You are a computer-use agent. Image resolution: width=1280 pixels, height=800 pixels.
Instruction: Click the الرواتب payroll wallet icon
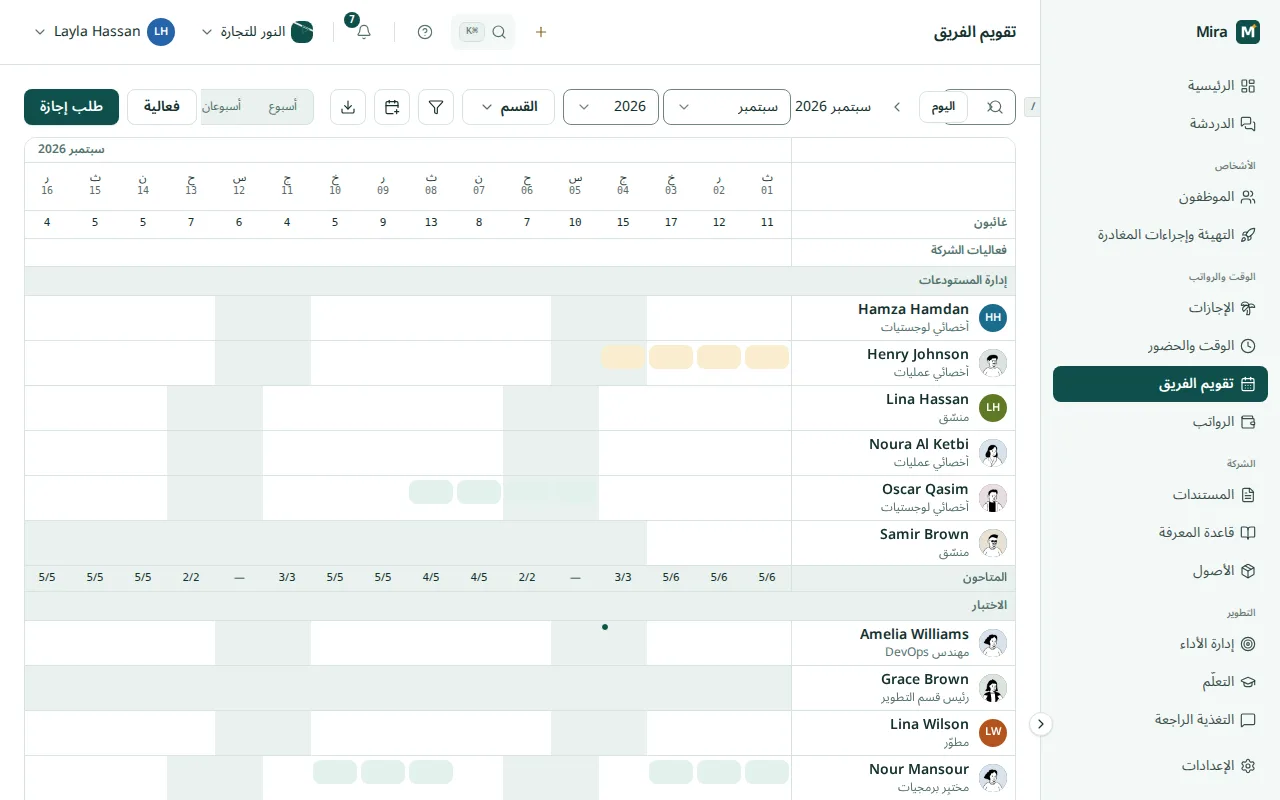click(1247, 422)
